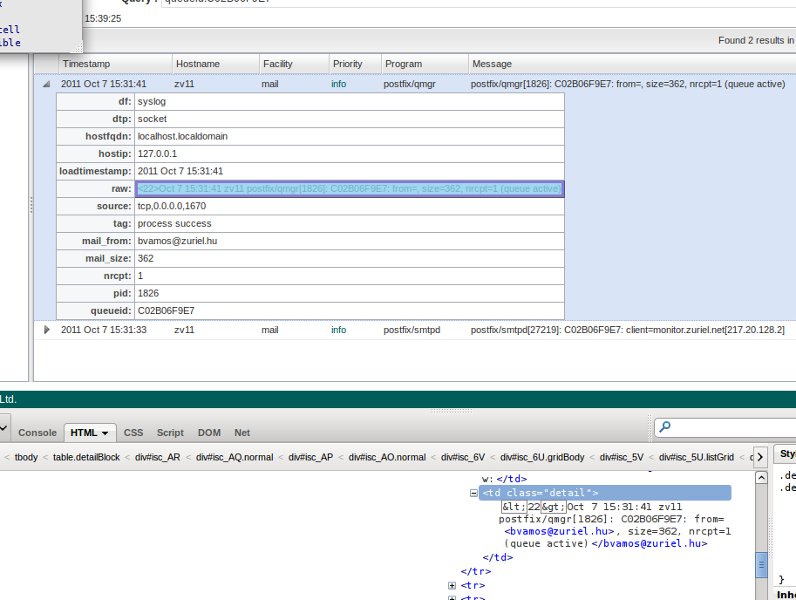Open the HTML tab dropdown arrow
Screen dimensions: 796x600
click(x=105, y=433)
